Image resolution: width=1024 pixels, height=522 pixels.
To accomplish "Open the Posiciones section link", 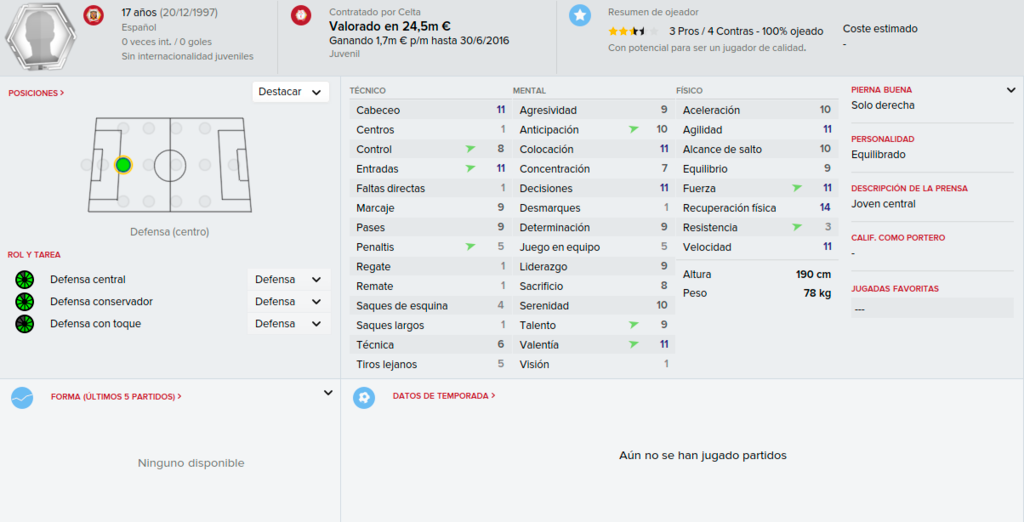I will coord(36,93).
